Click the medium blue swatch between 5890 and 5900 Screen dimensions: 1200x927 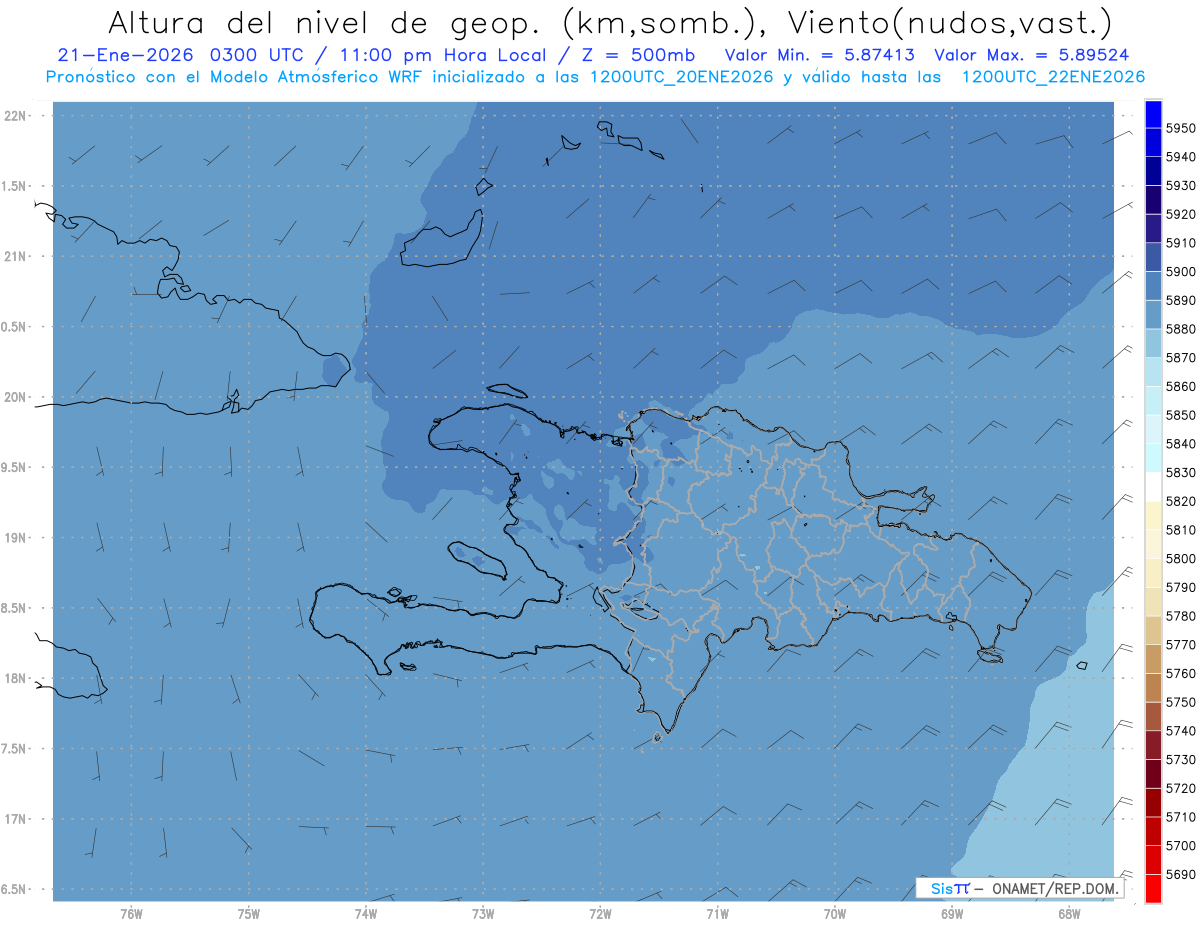click(1152, 286)
